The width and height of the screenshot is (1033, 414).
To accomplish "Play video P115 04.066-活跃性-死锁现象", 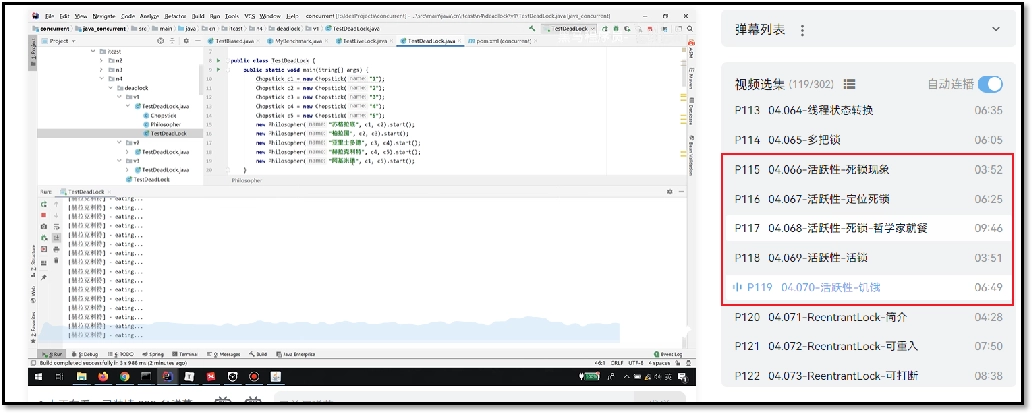I will 868,169.
